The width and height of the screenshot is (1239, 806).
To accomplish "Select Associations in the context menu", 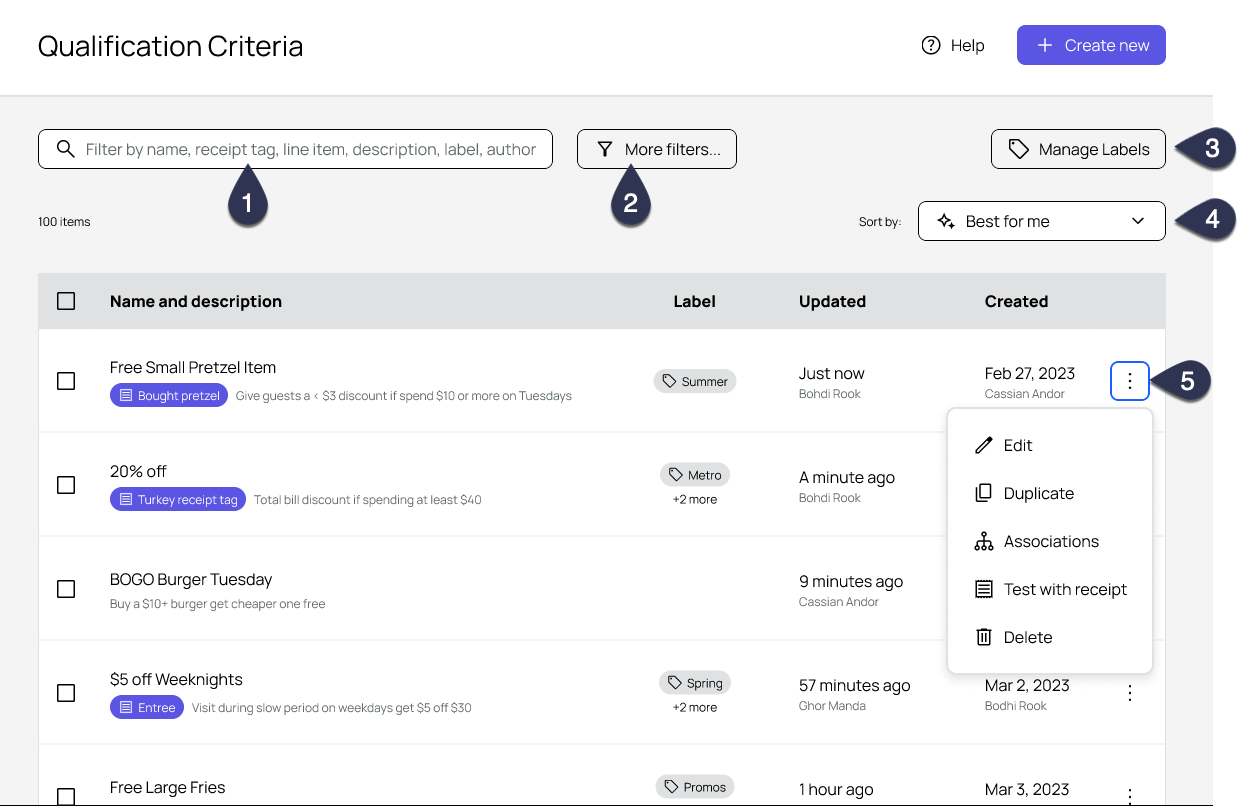I will click(x=1050, y=541).
